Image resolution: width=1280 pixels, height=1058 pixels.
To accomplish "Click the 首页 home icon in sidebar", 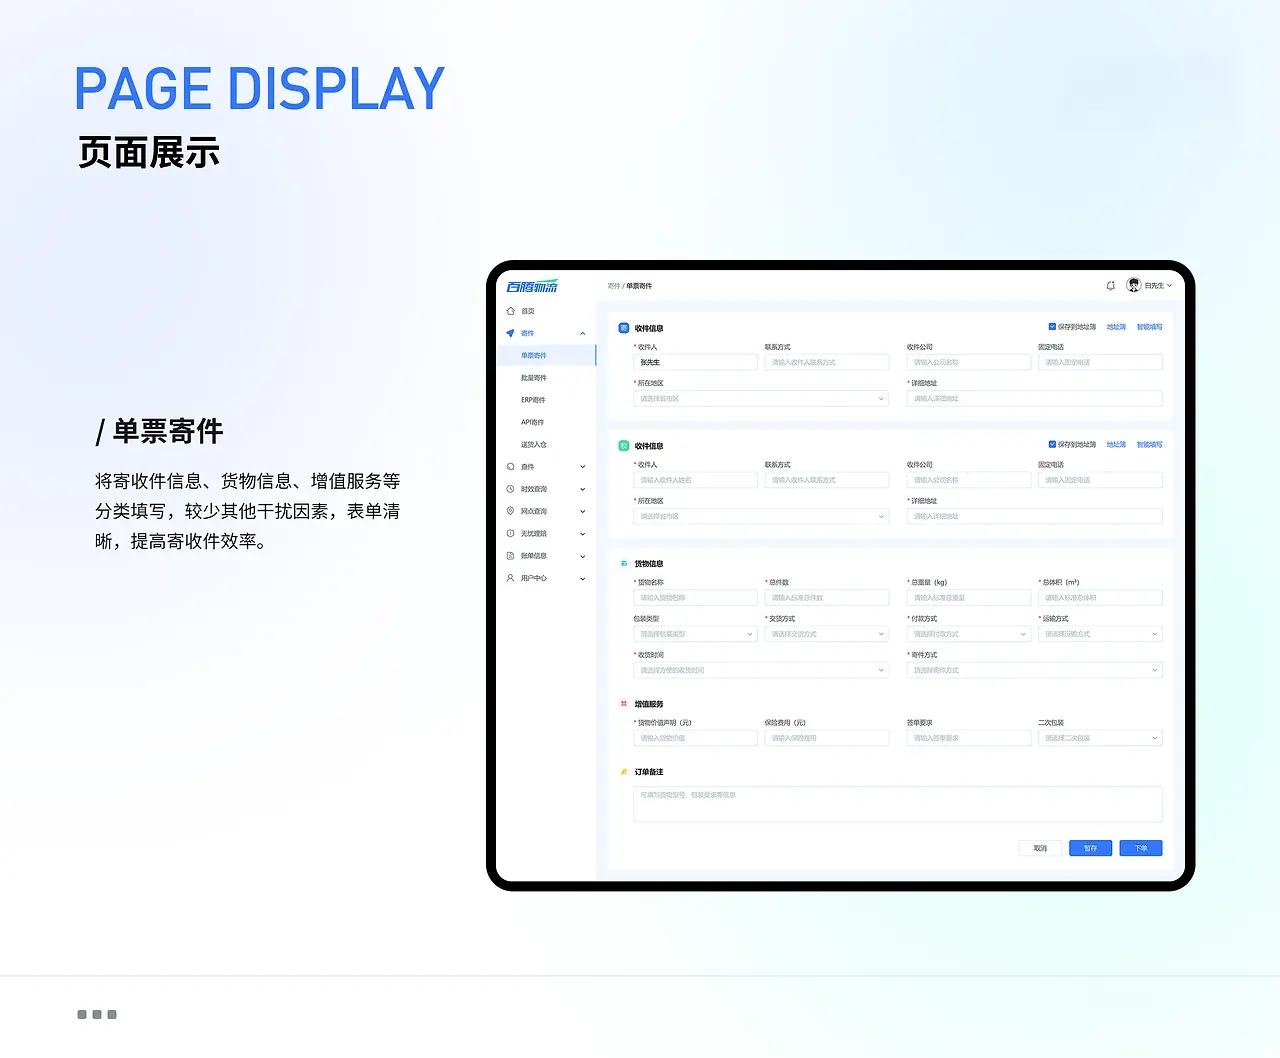I will pyautogui.click(x=511, y=311).
